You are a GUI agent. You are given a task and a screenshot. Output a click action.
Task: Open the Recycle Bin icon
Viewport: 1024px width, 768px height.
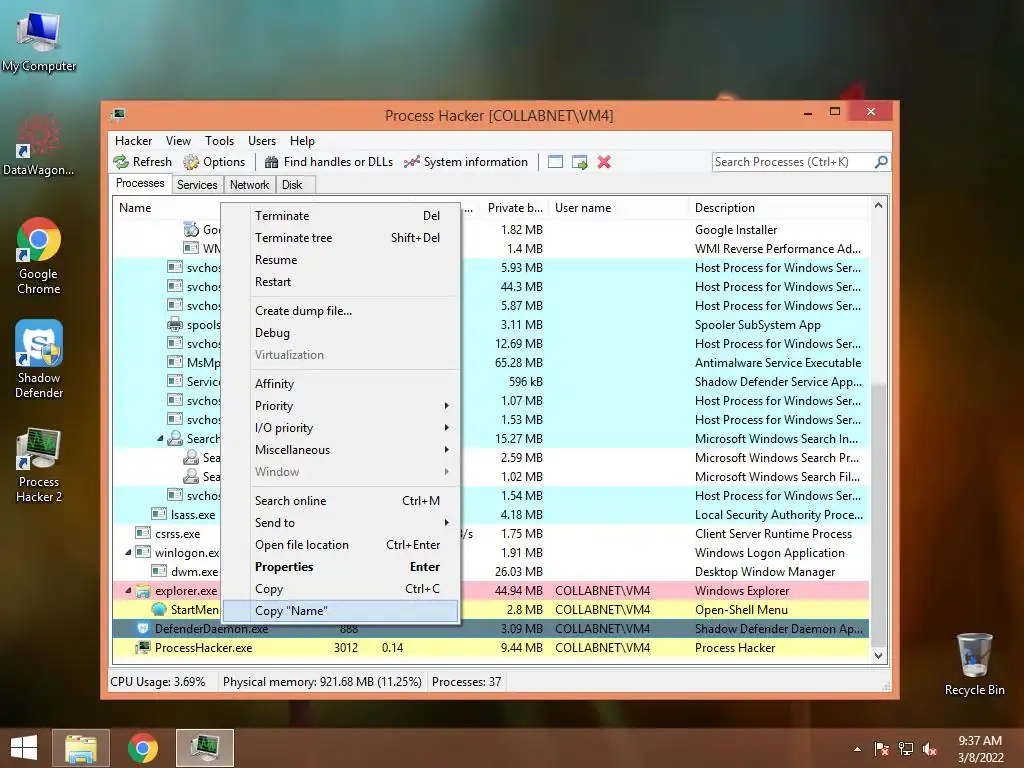(974, 664)
